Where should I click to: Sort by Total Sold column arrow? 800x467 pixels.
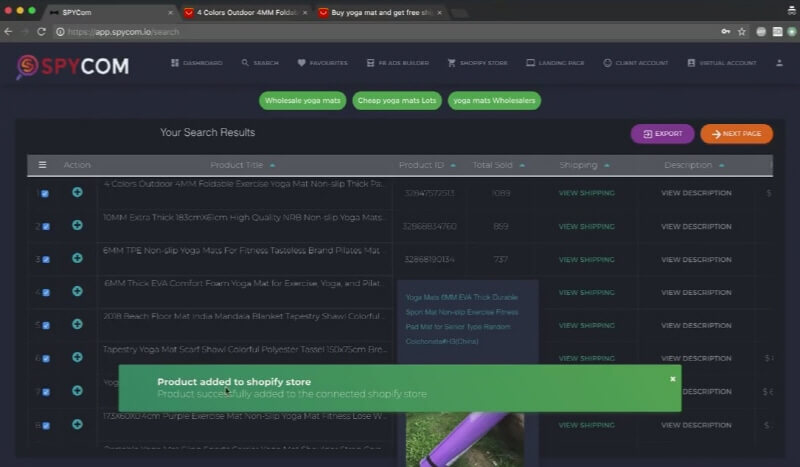click(522, 165)
